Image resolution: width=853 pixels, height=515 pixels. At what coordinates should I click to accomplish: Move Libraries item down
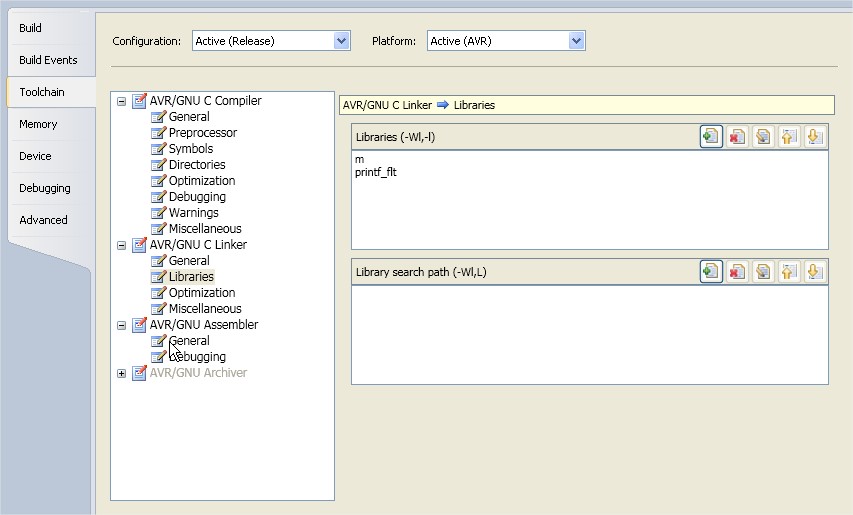tap(815, 136)
